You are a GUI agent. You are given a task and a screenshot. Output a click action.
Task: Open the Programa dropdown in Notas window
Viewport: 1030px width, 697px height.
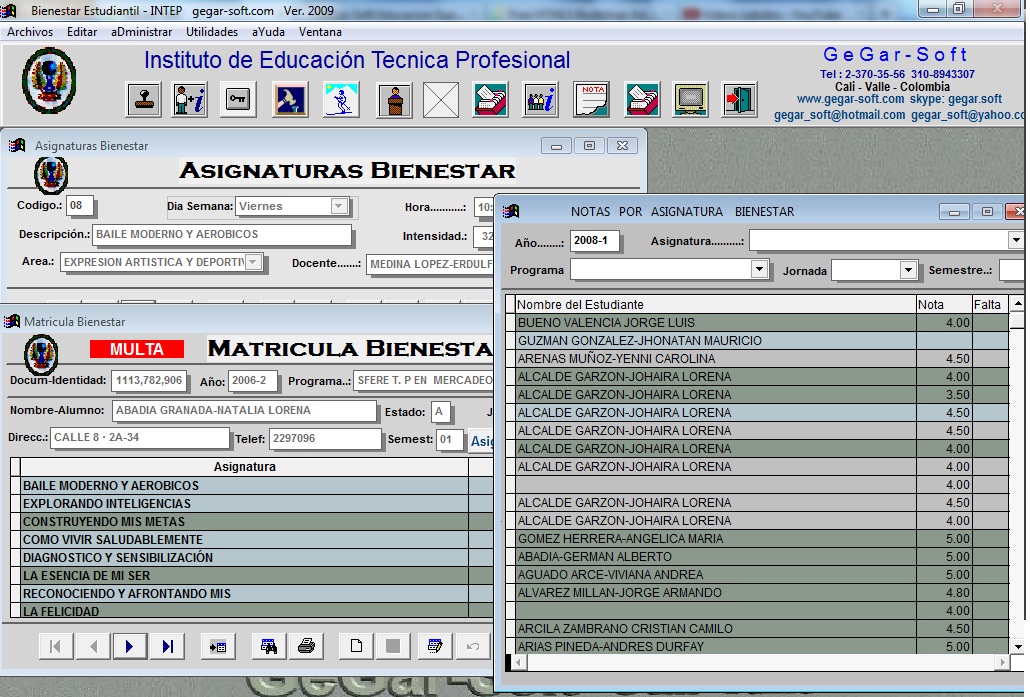tap(759, 270)
